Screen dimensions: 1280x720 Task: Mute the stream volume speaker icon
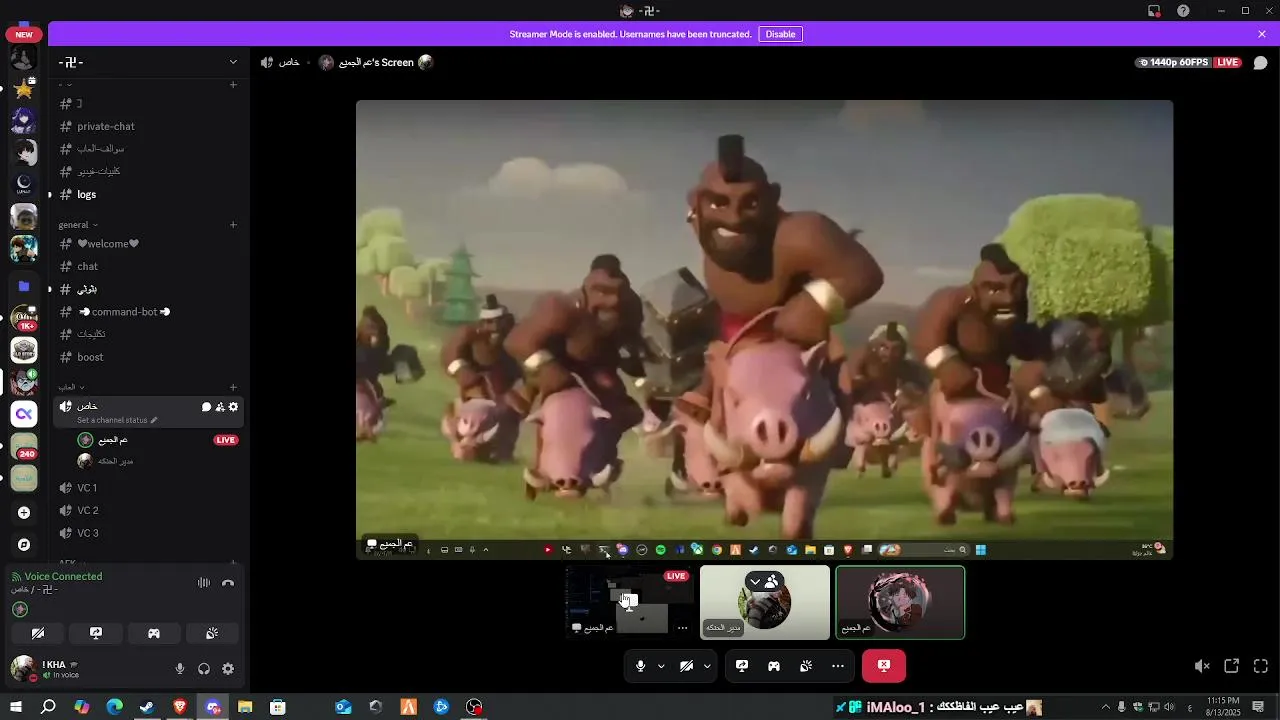(x=1202, y=666)
